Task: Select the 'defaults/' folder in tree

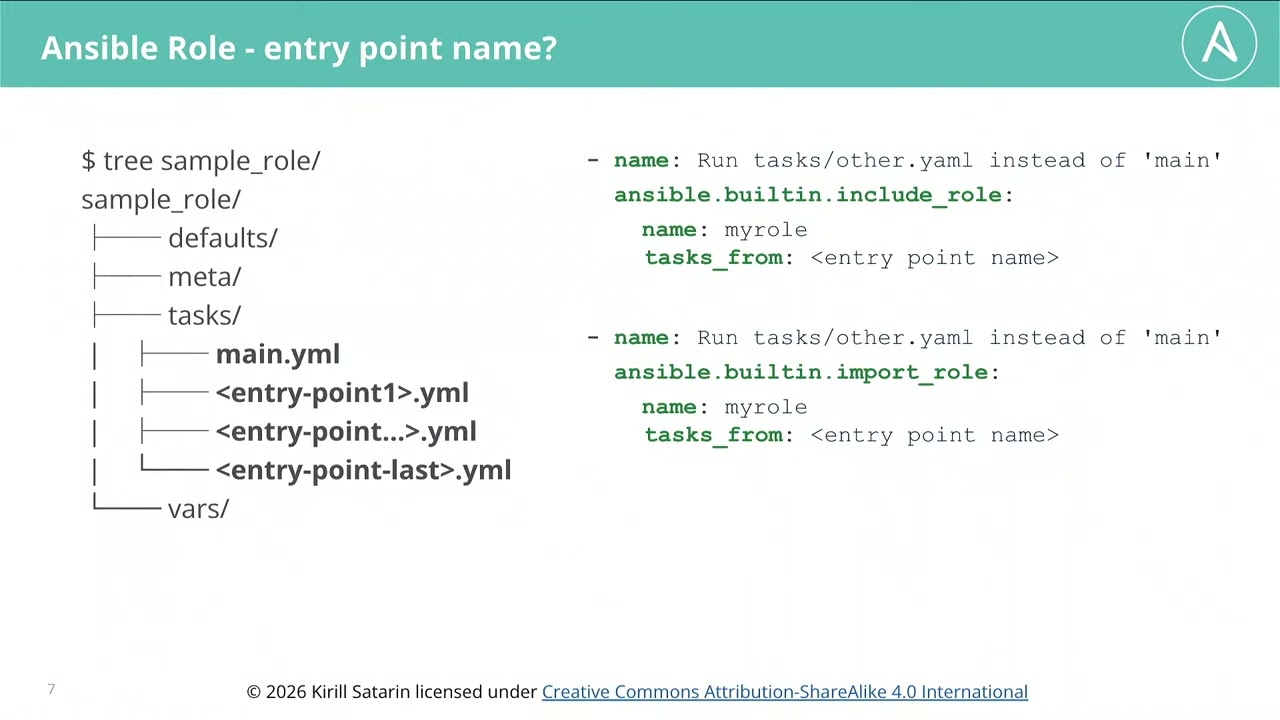Action: point(223,238)
